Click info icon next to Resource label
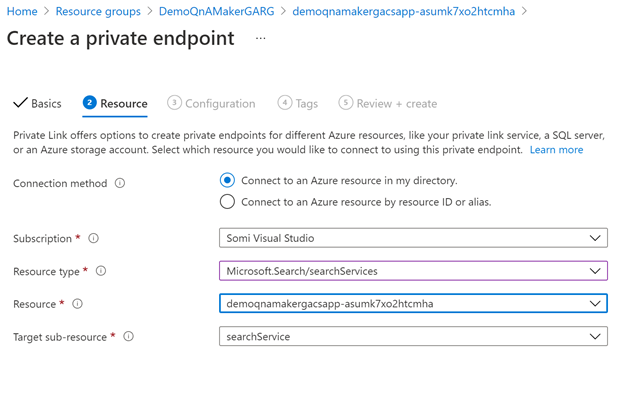This screenshot has width=624, height=400. tap(77, 304)
